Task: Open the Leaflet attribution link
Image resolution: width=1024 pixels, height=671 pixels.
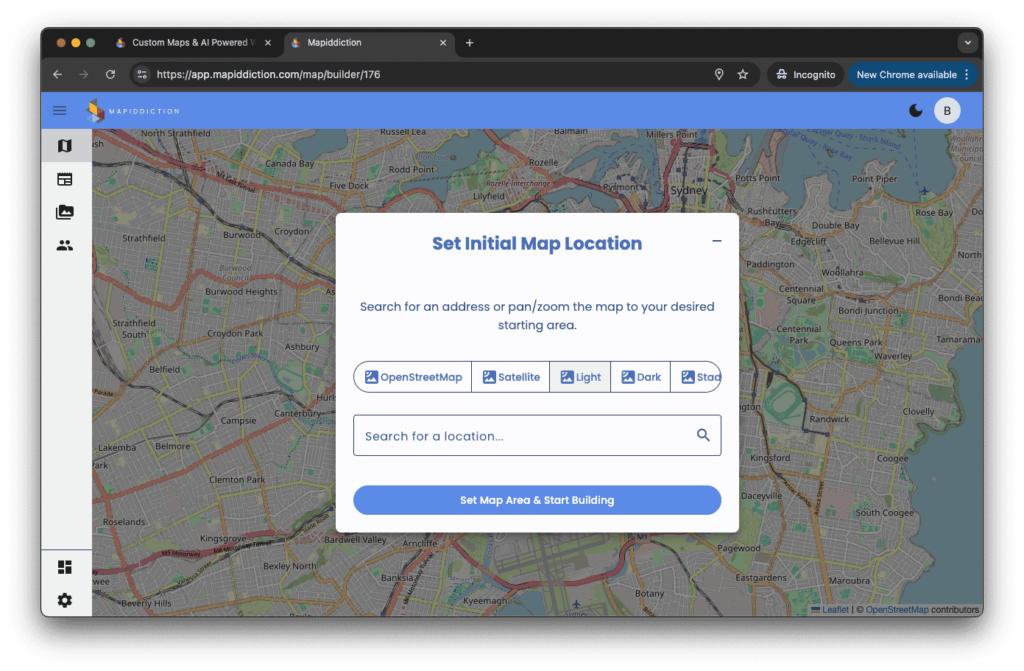Action: click(834, 609)
